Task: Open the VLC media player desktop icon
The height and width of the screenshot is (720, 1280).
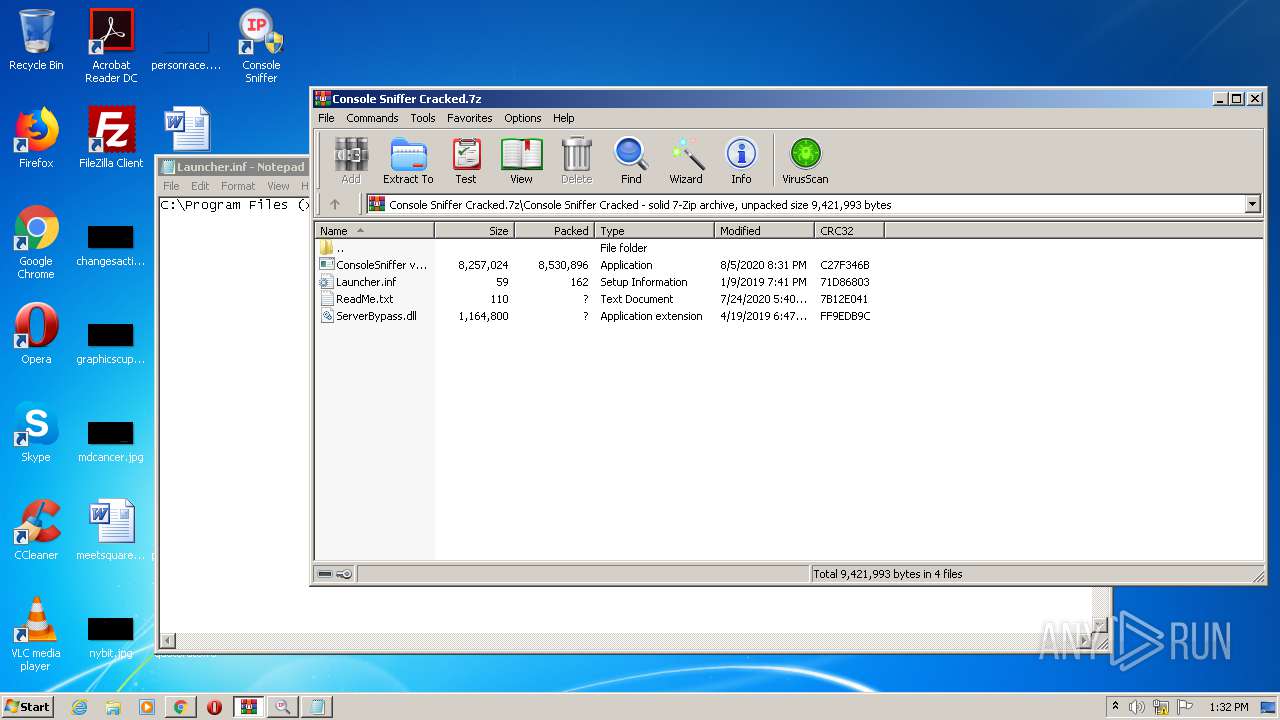Action: [x=36, y=634]
